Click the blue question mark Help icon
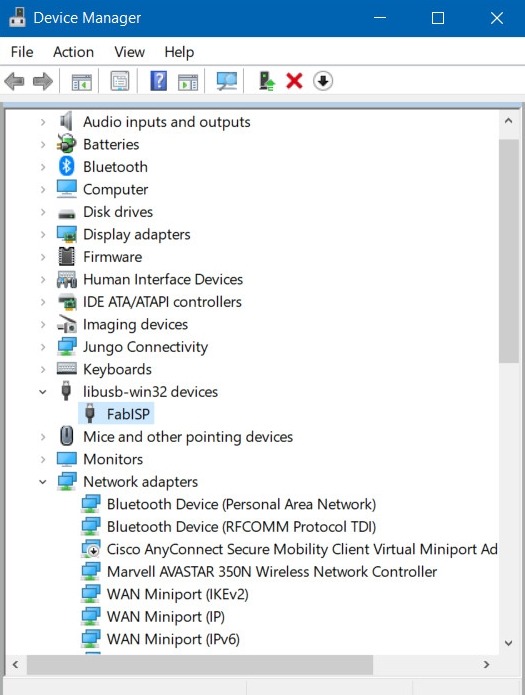The height and width of the screenshot is (695, 525). [158, 81]
